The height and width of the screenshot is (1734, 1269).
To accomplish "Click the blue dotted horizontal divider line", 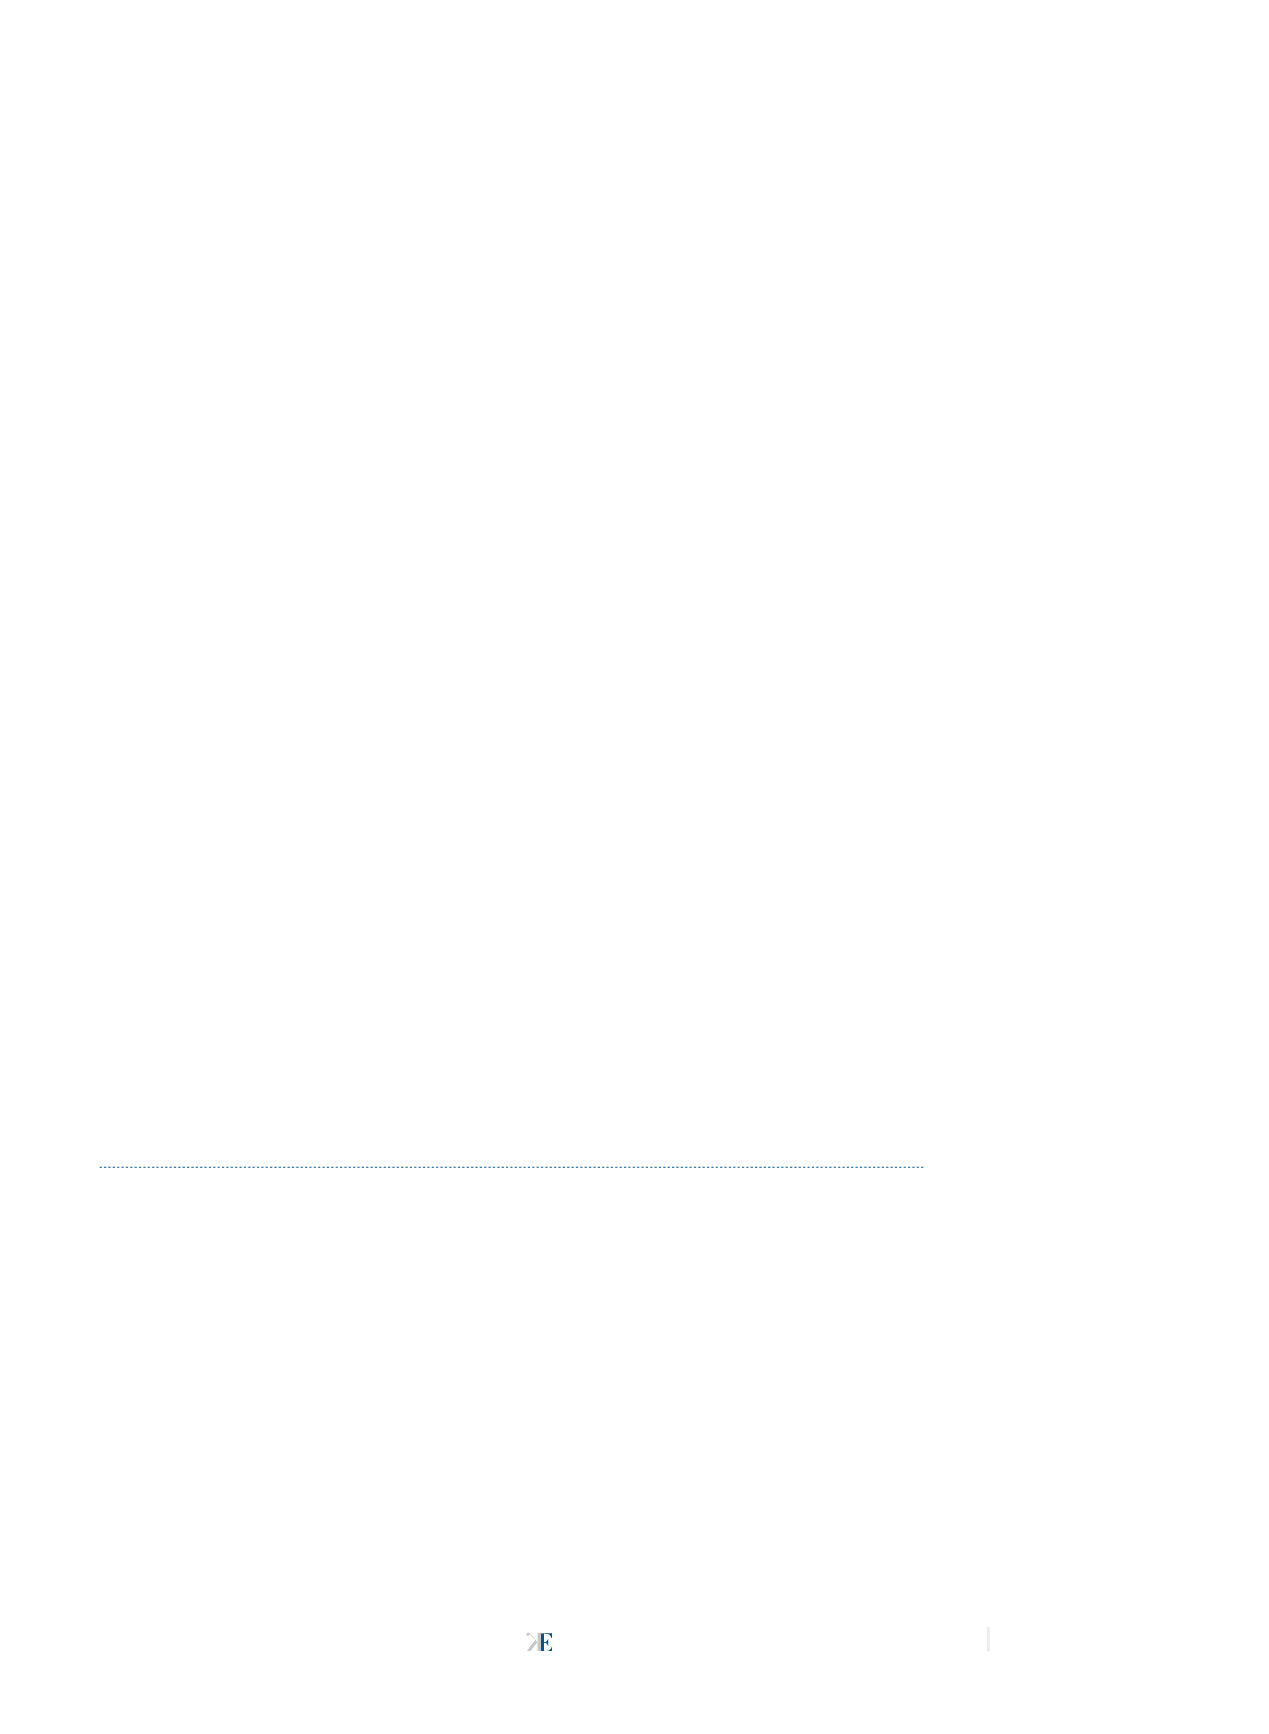I will pos(511,1166).
